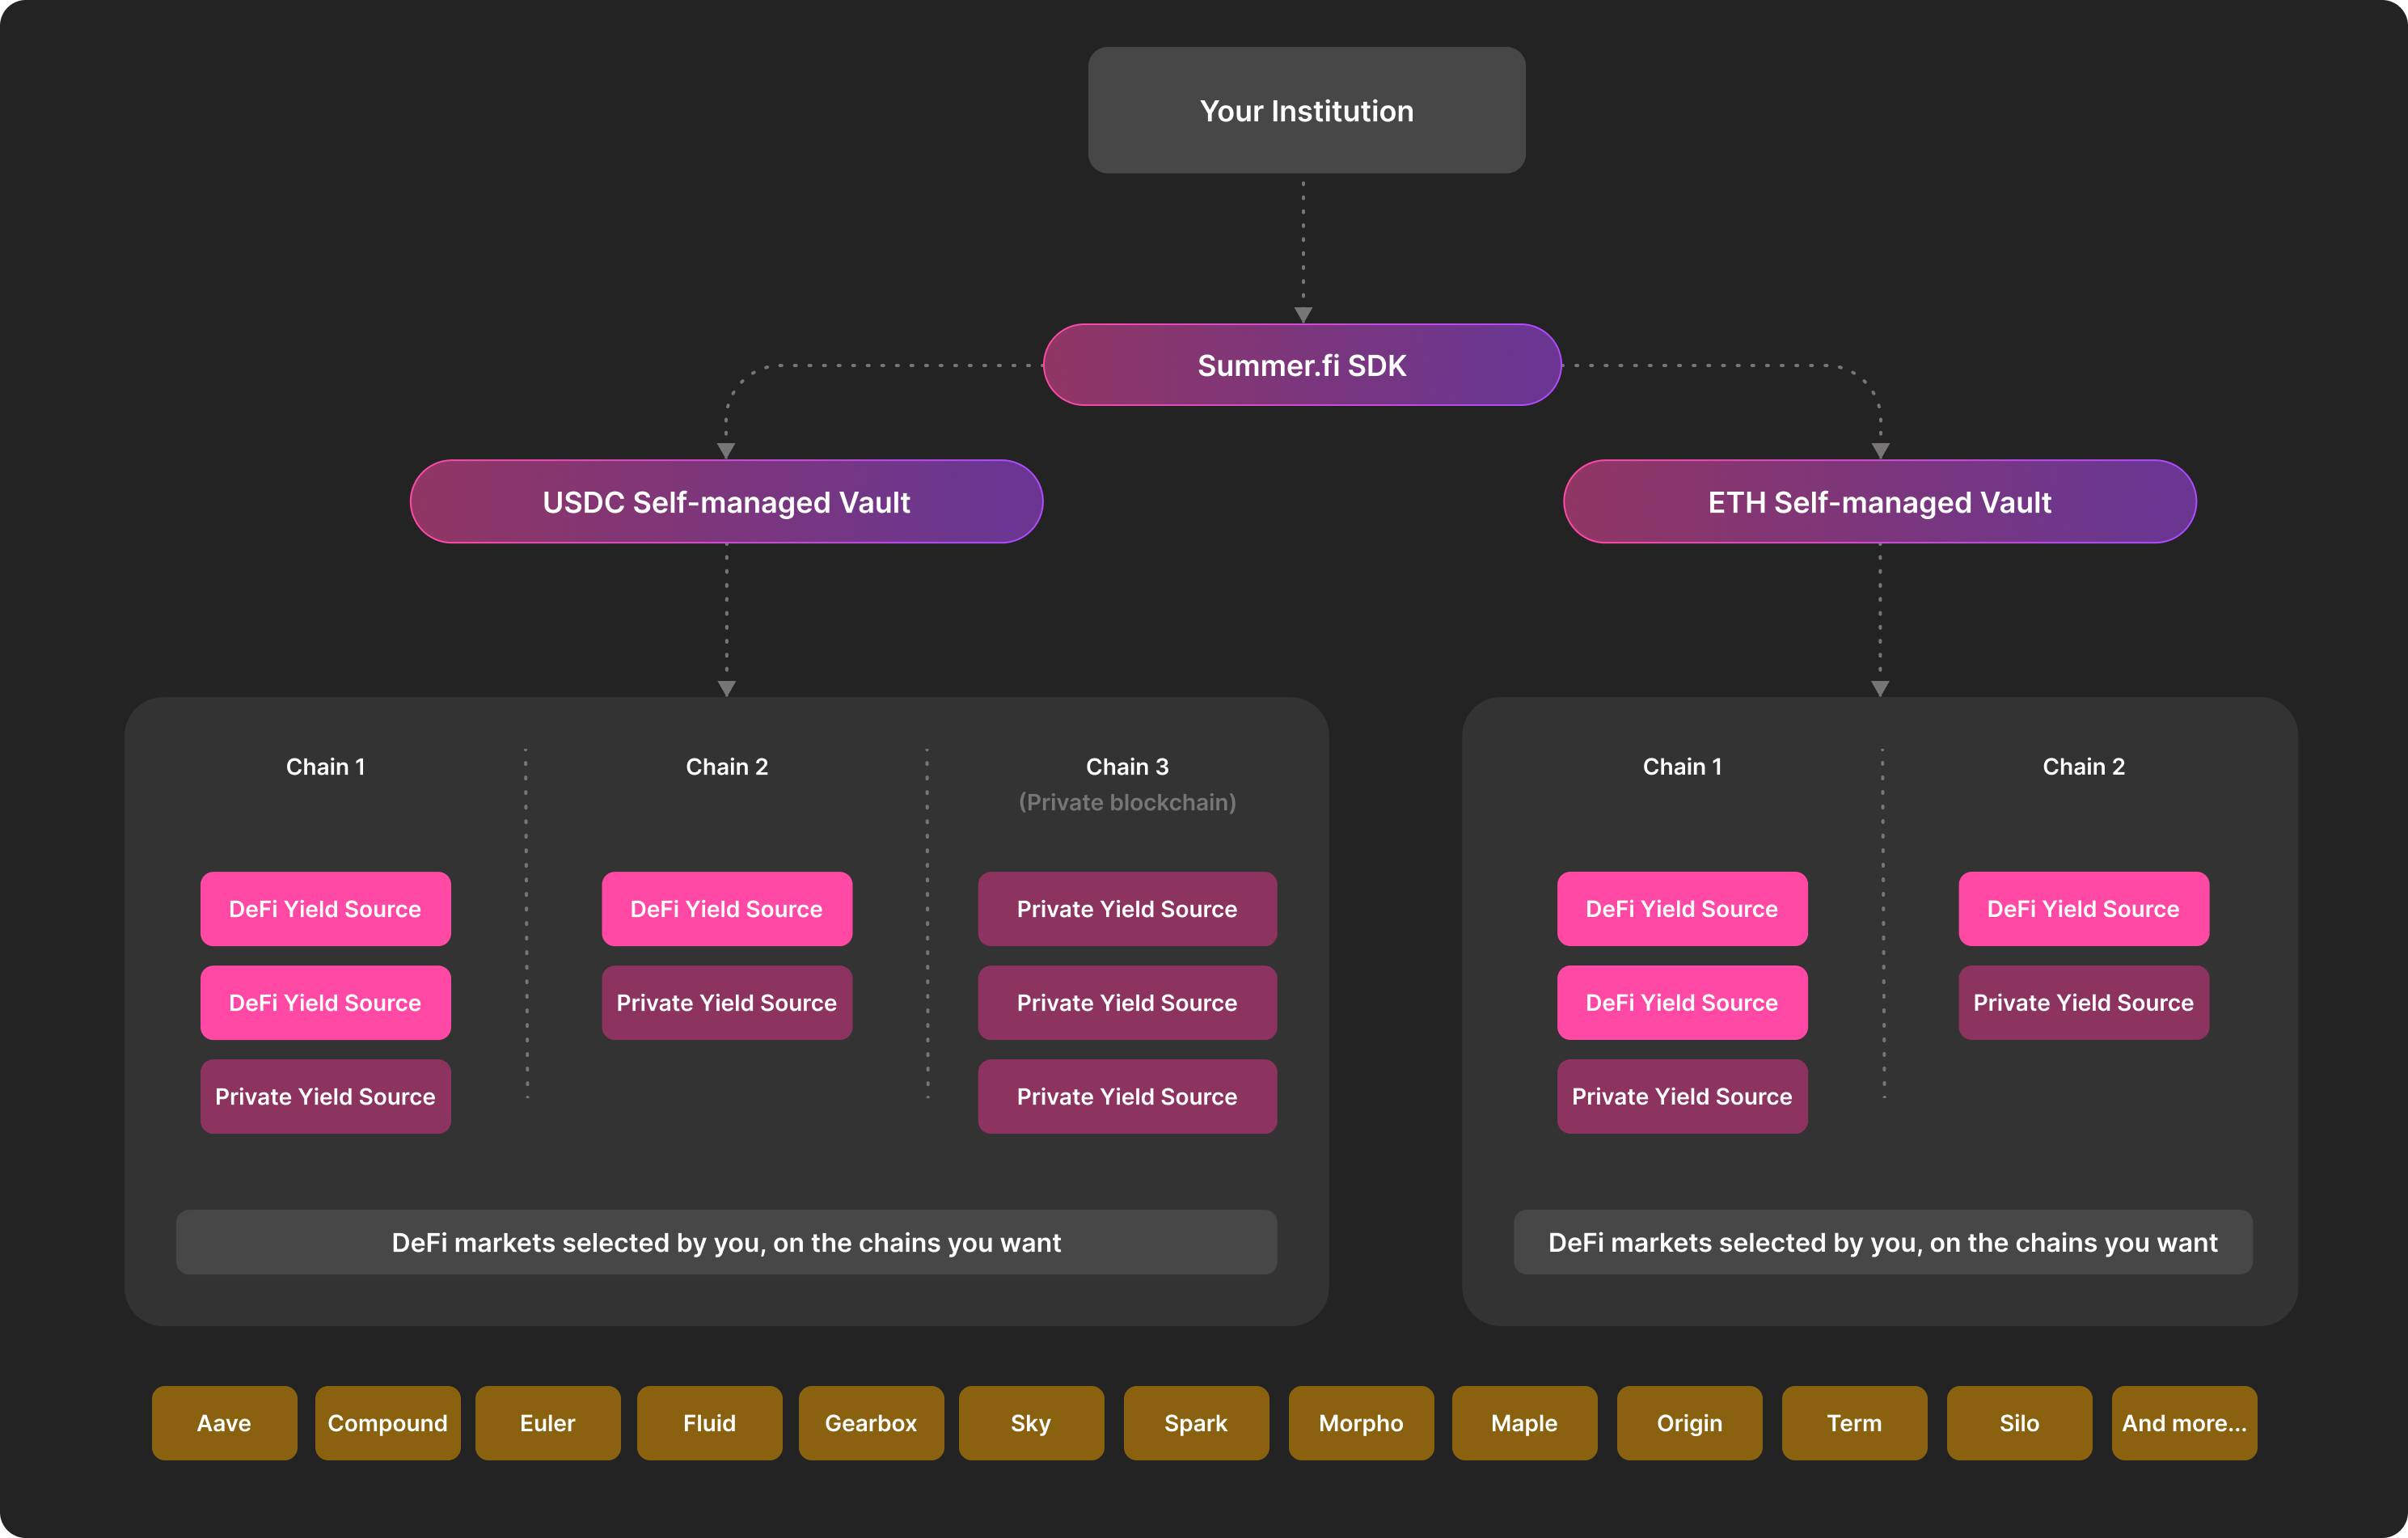The image size is (2408, 1538).
Task: Select the Sky protocol tag
Action: point(1031,1422)
